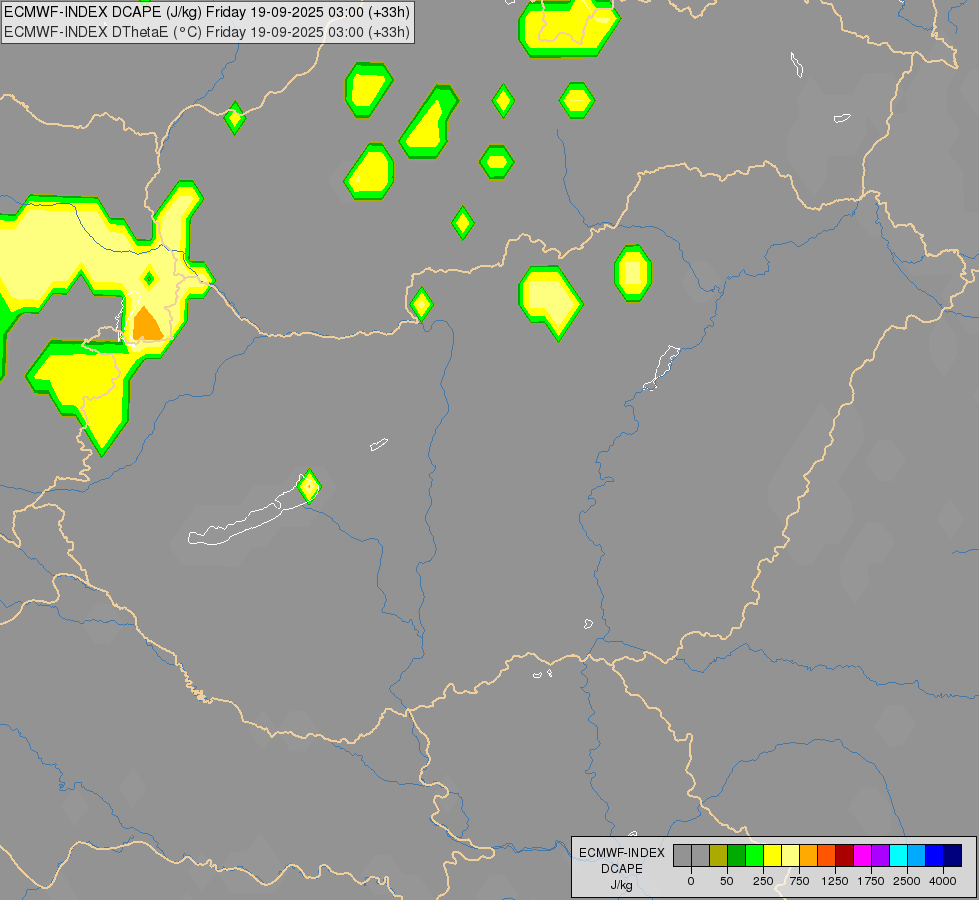Pick the red-orange legend swatch

click(827, 855)
